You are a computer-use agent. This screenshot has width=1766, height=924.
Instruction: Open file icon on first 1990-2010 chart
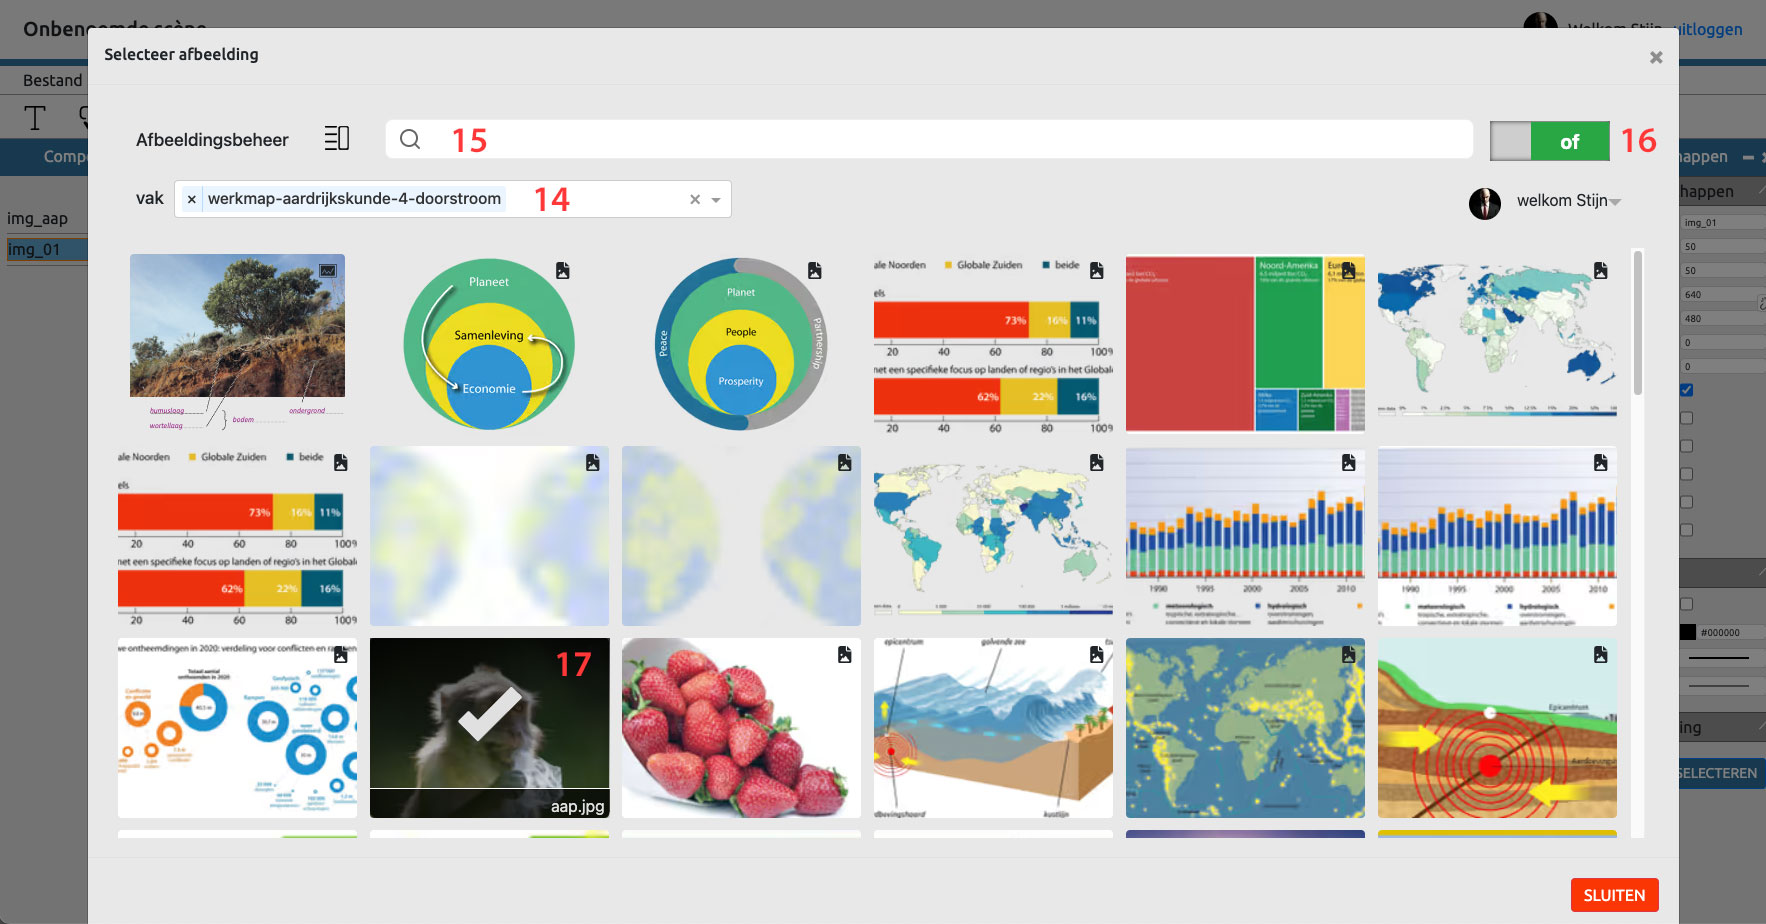coord(1349,462)
